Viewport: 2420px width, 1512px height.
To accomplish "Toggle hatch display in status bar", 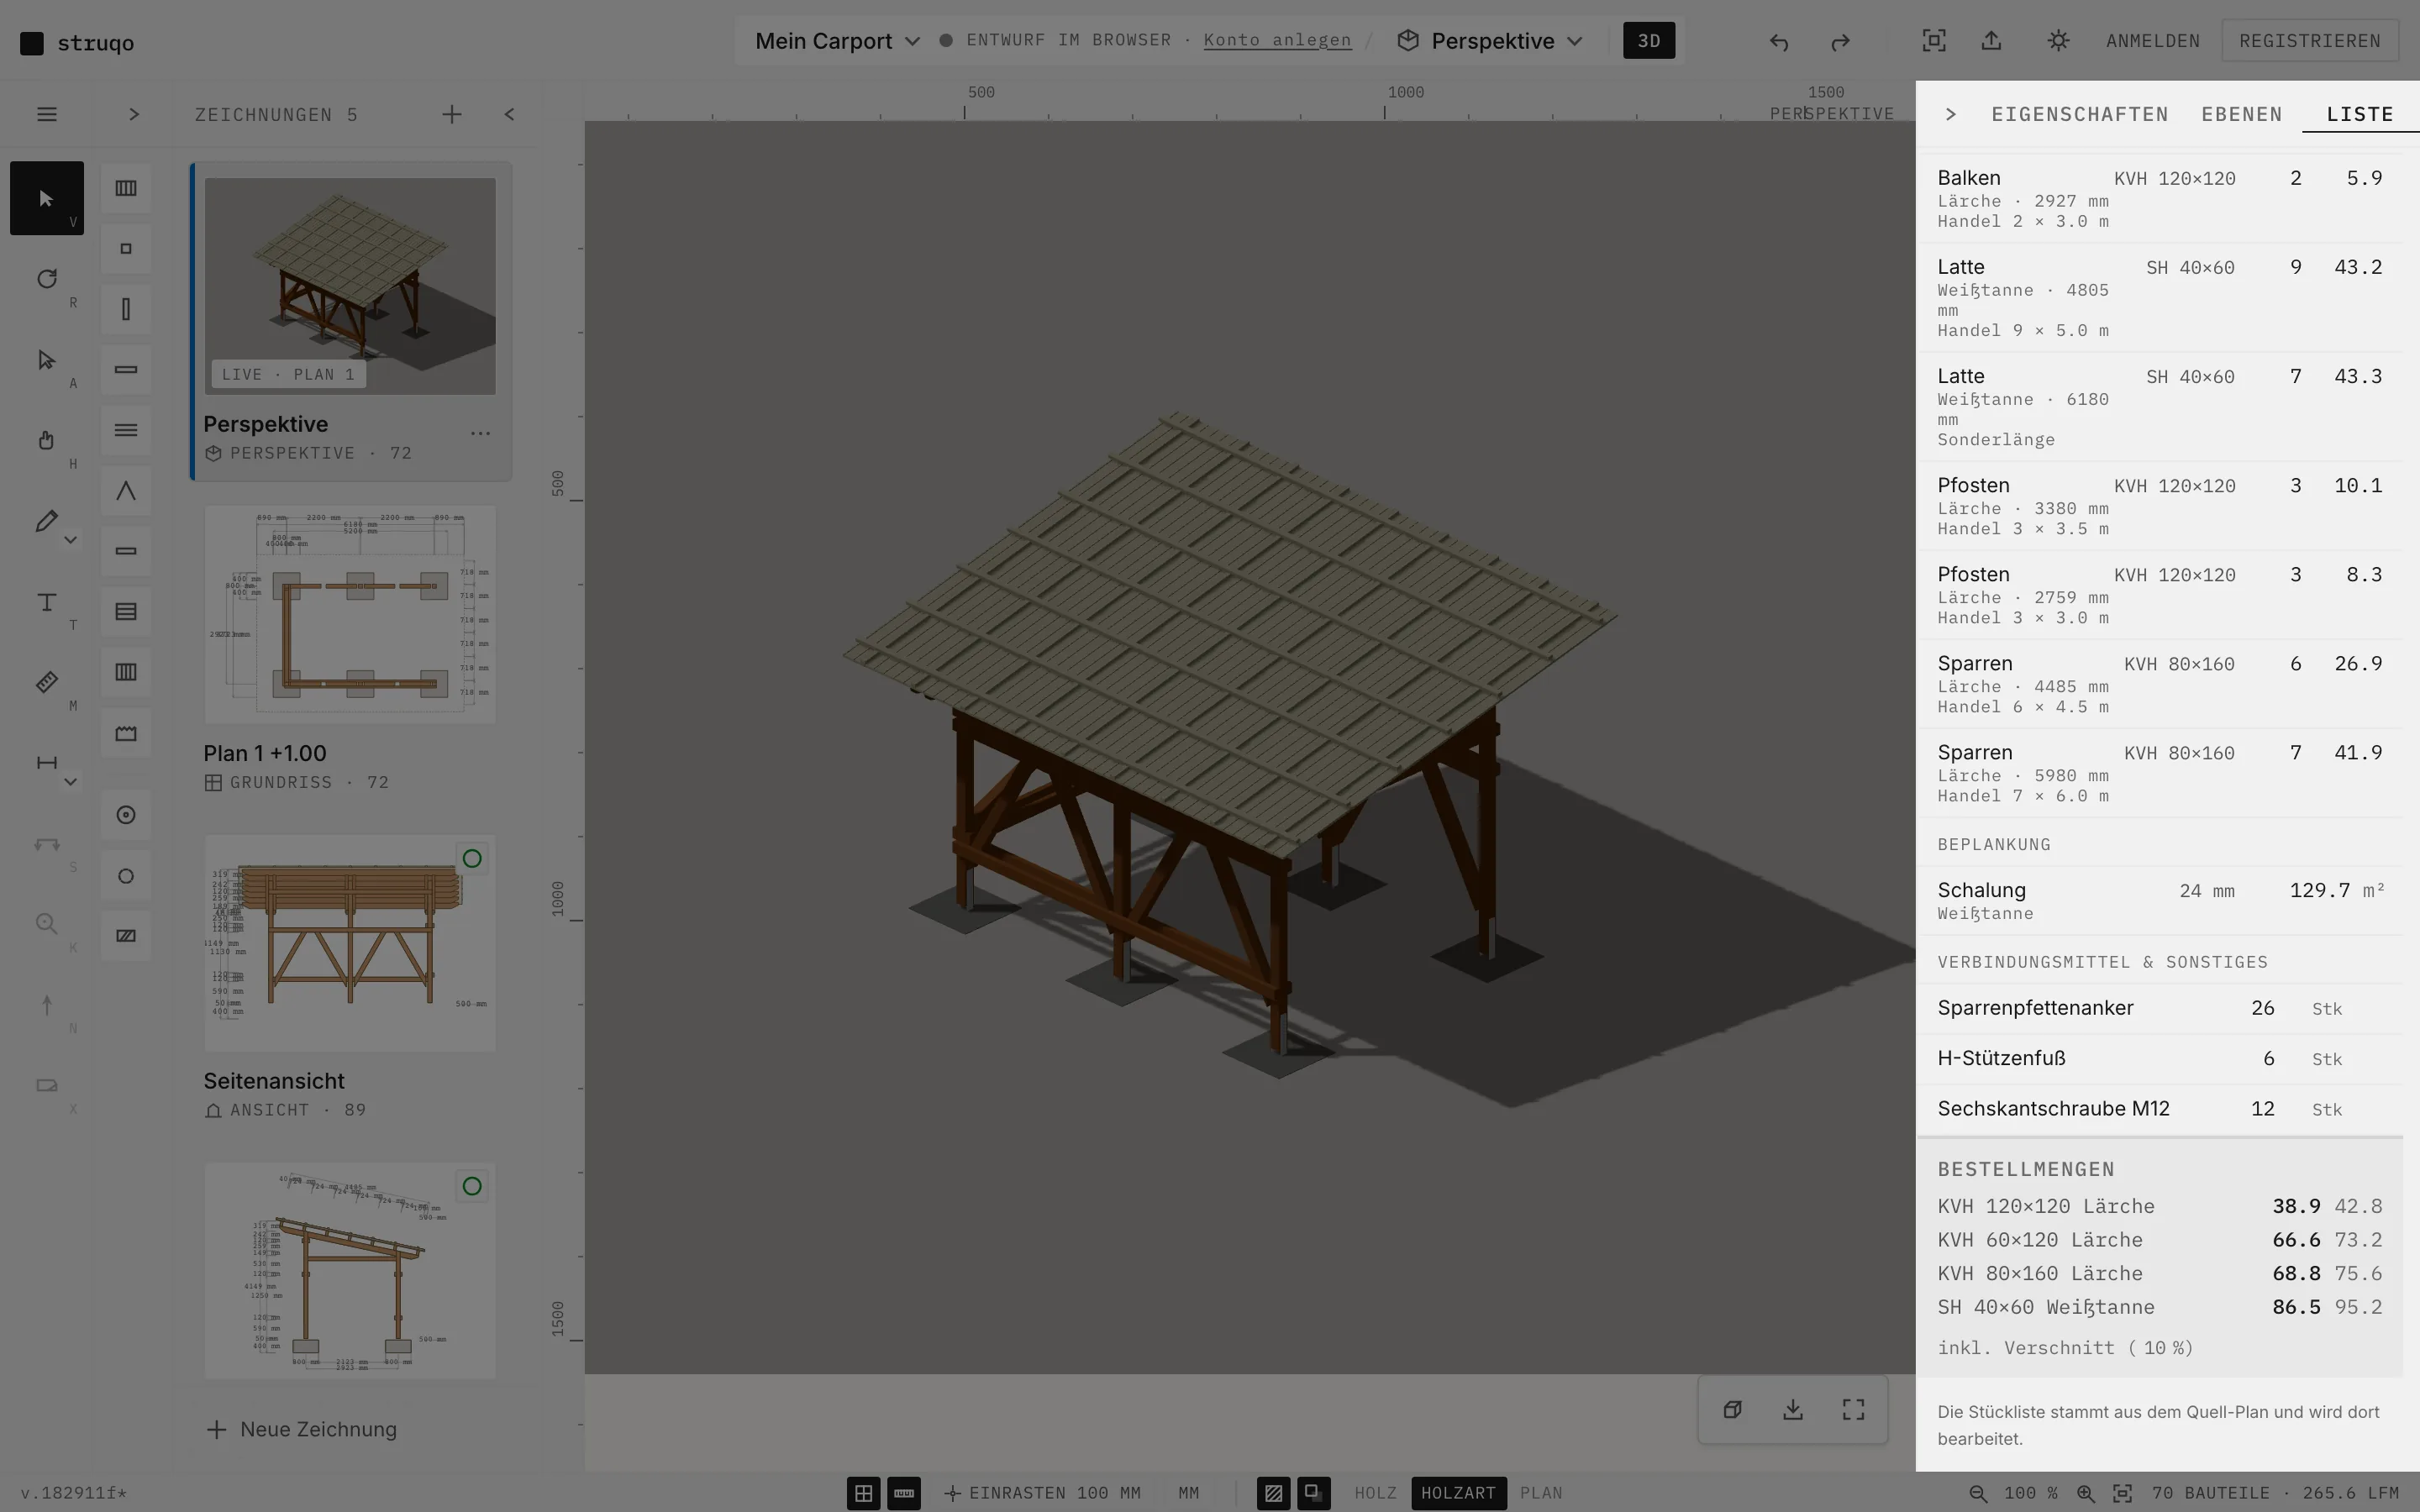I will point(1273,1493).
